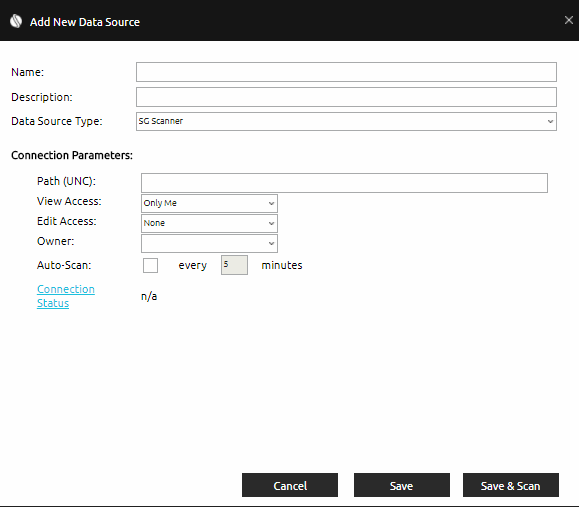The image size is (579, 507).
Task: Click the app logo in title bar
Action: click(x=16, y=21)
